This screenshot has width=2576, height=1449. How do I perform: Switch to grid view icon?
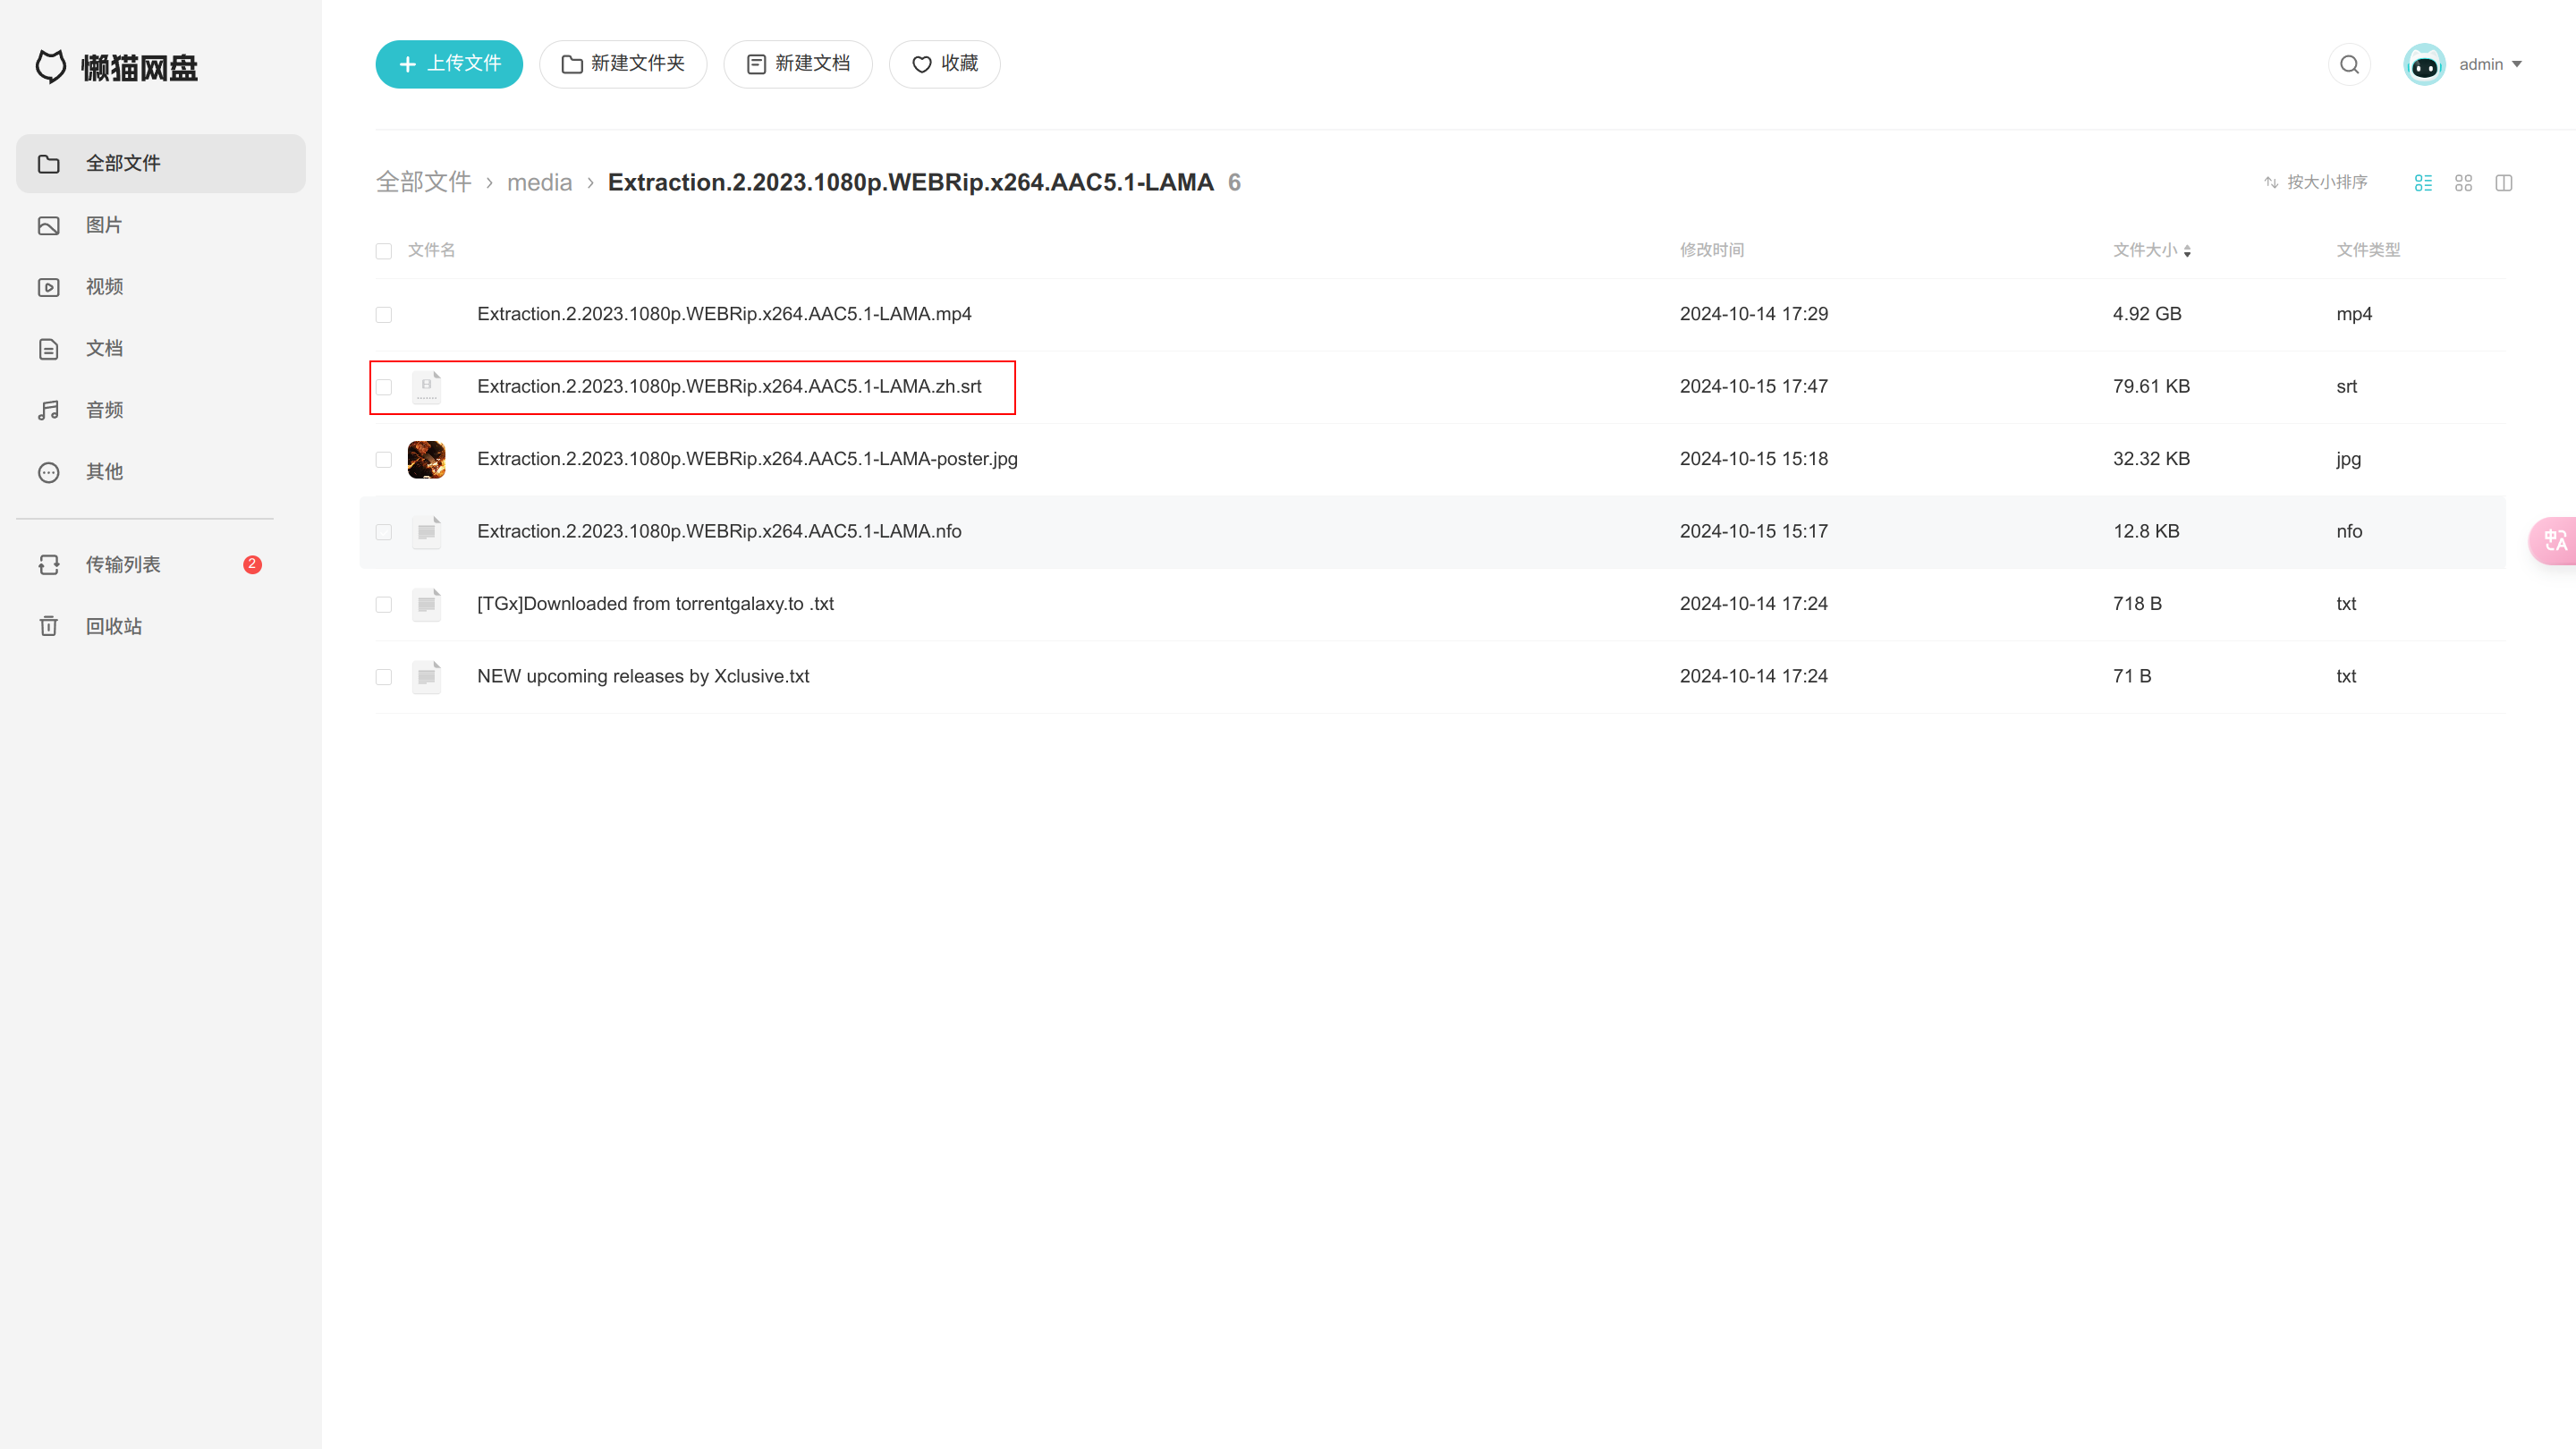pos(2463,183)
